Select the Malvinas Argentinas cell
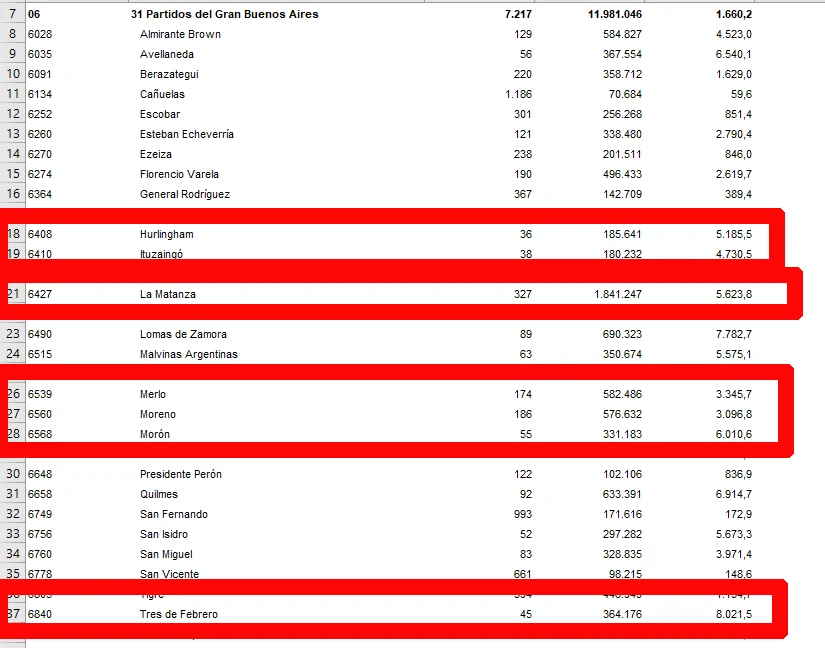 click(189, 354)
